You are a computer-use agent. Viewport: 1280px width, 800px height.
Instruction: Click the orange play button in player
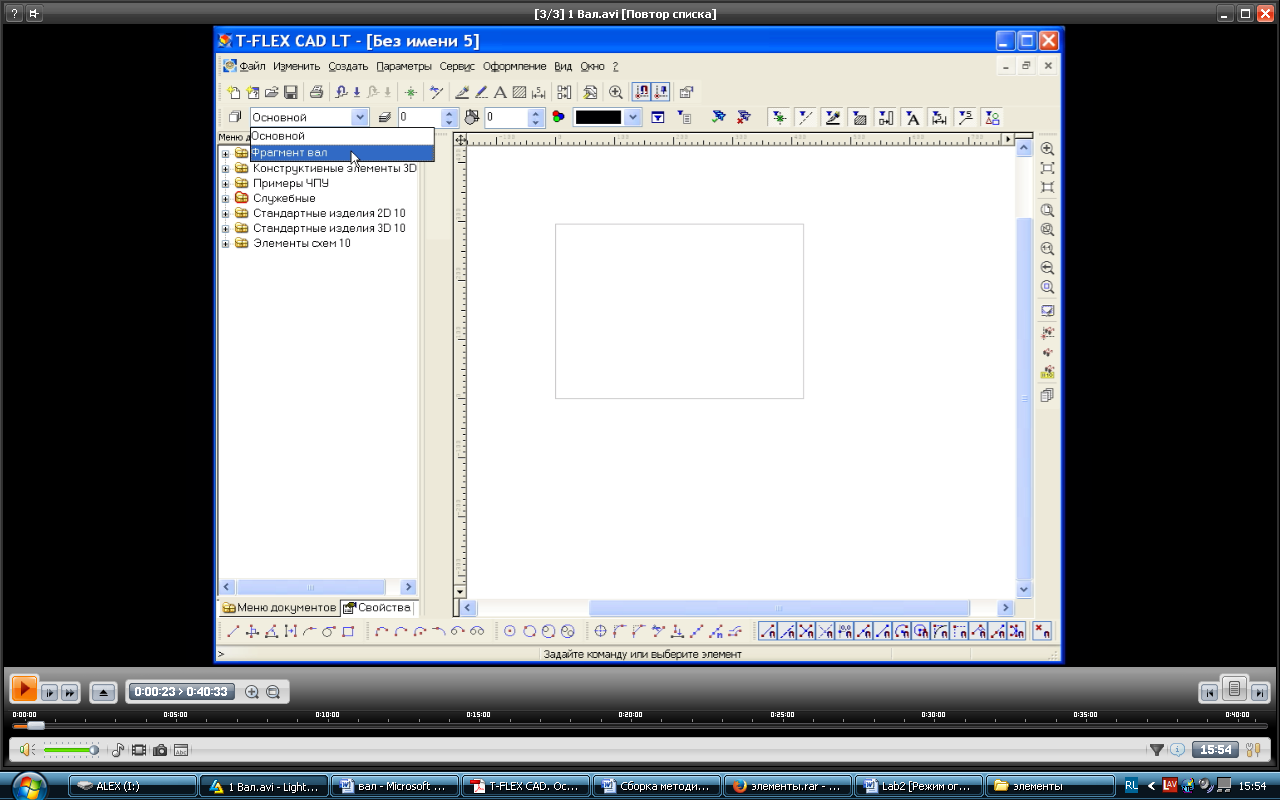point(23,689)
